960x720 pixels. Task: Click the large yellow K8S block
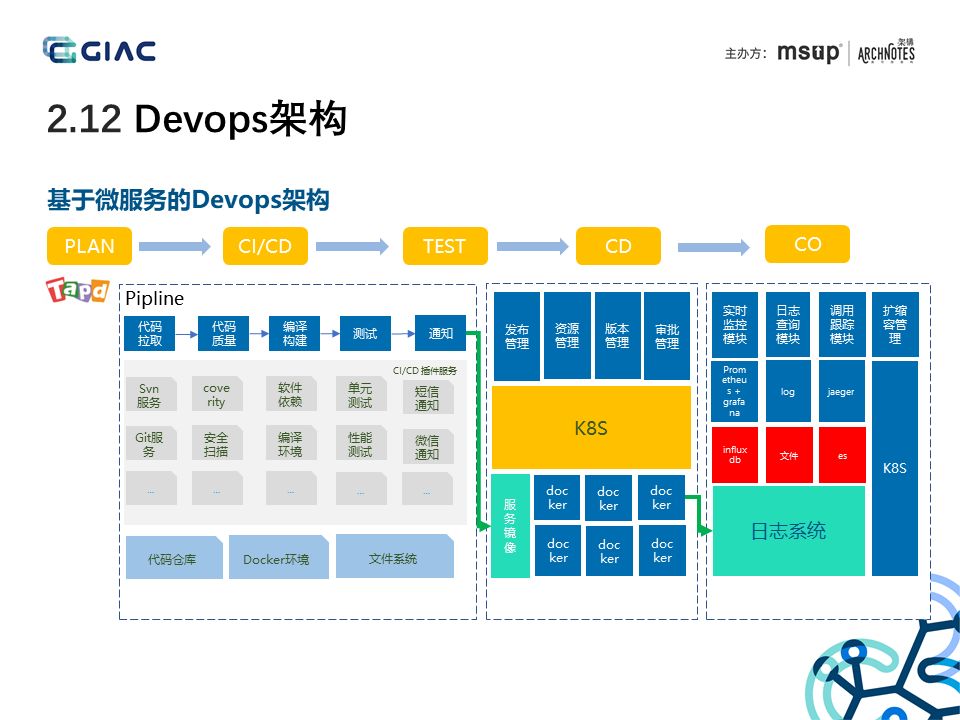tap(591, 427)
